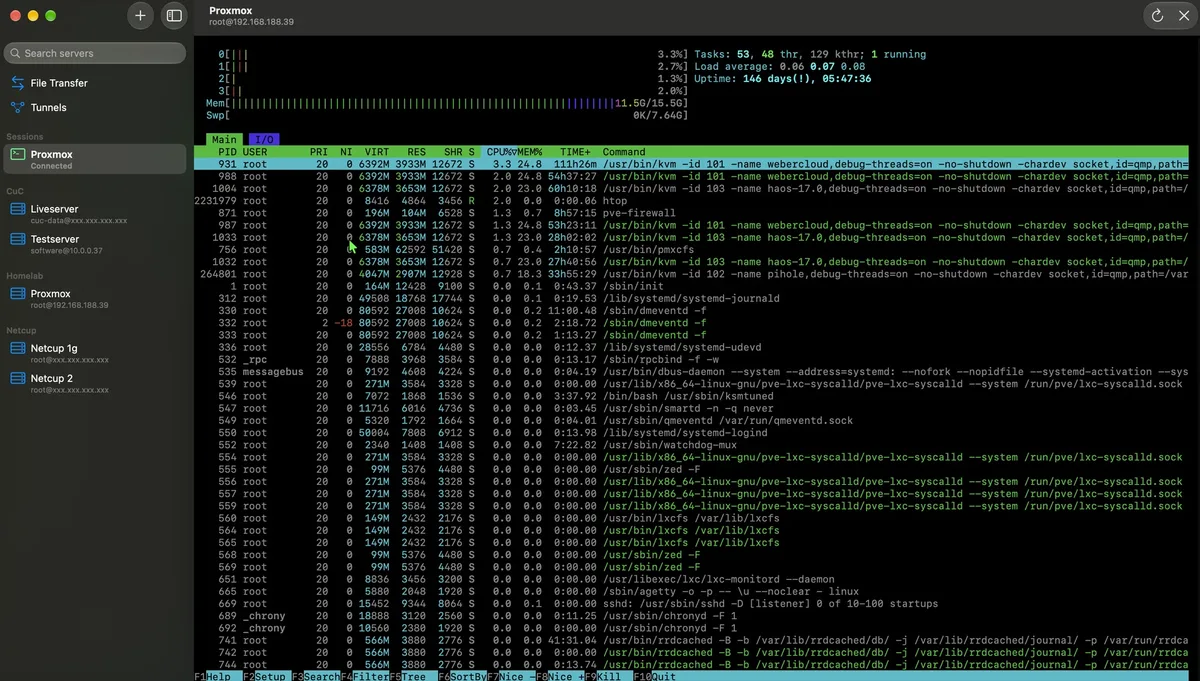Click F7Nice - in htop footer
Screen dimensions: 1200x681
coord(511,676)
